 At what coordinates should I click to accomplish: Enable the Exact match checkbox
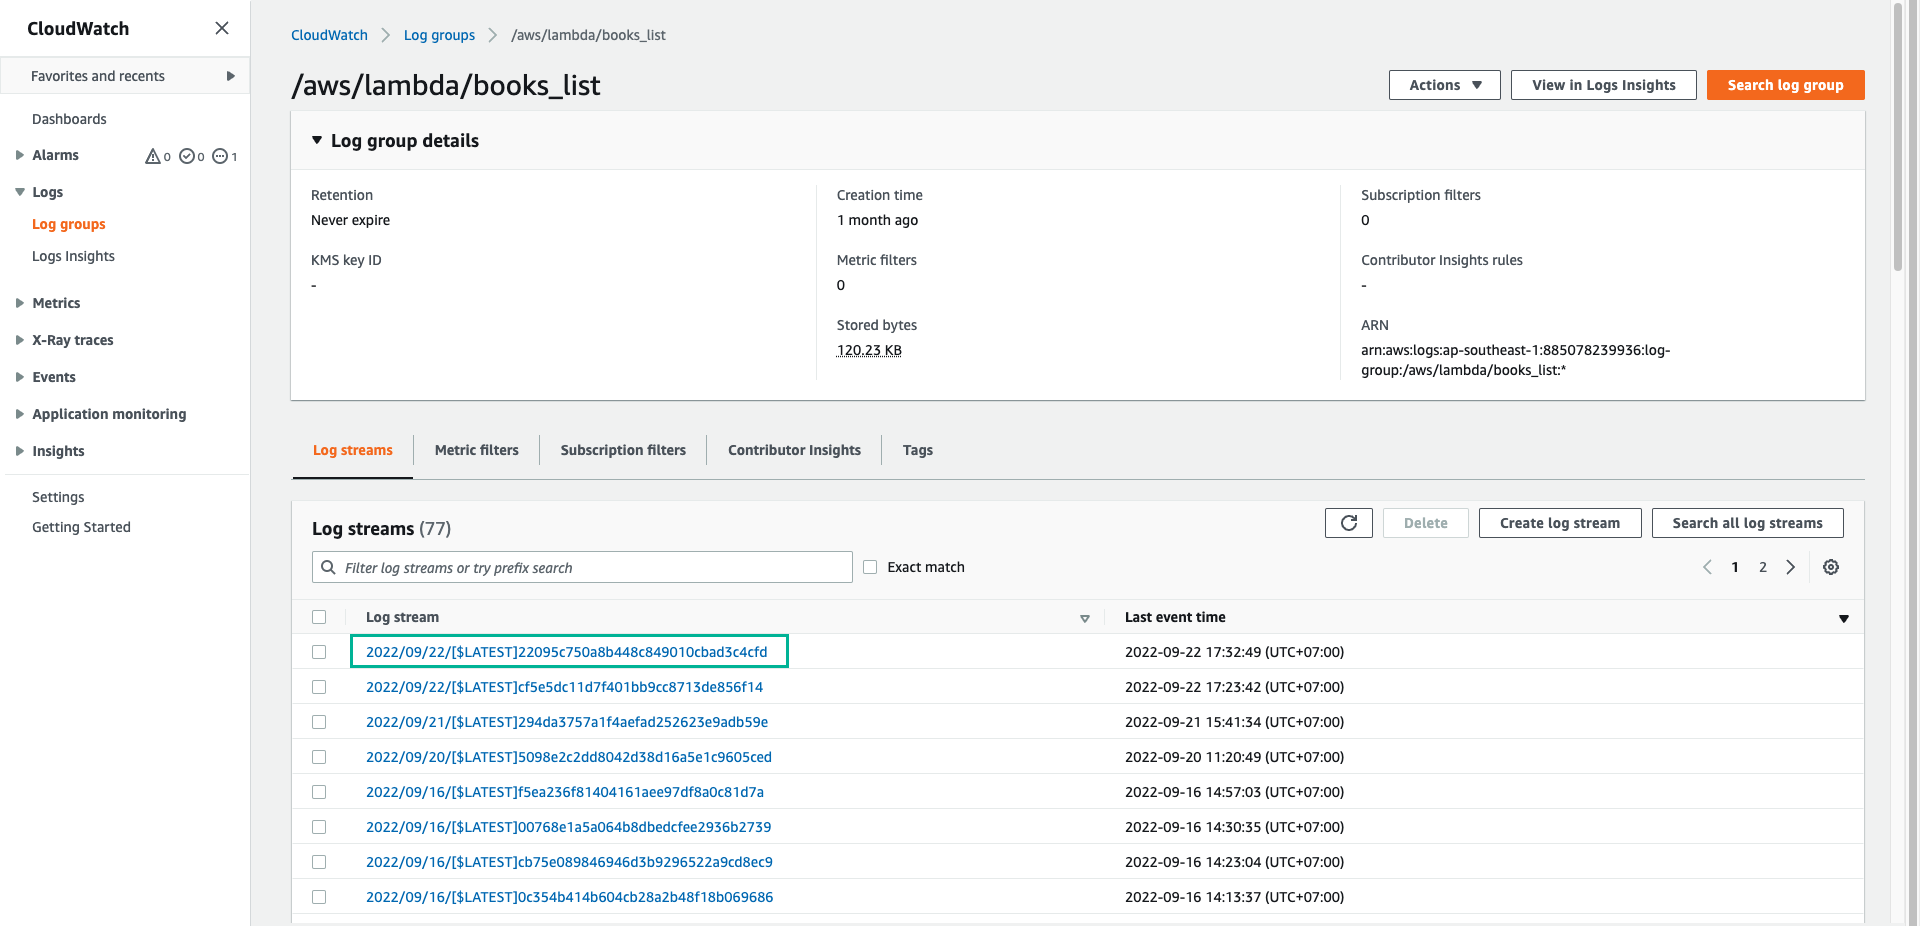click(x=870, y=567)
